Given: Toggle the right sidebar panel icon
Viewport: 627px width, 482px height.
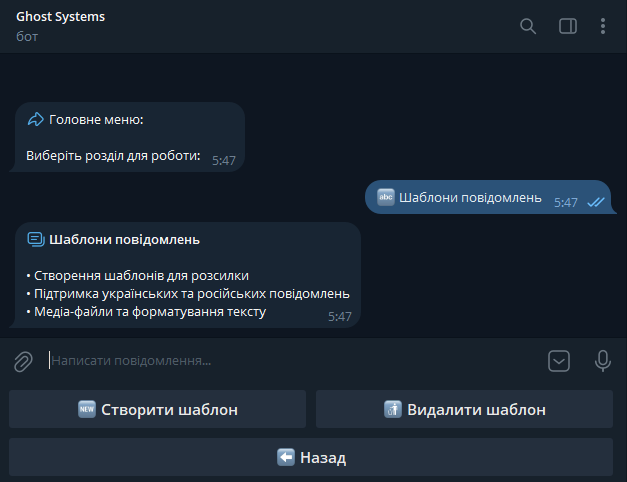Looking at the screenshot, I should pyautogui.click(x=567, y=26).
